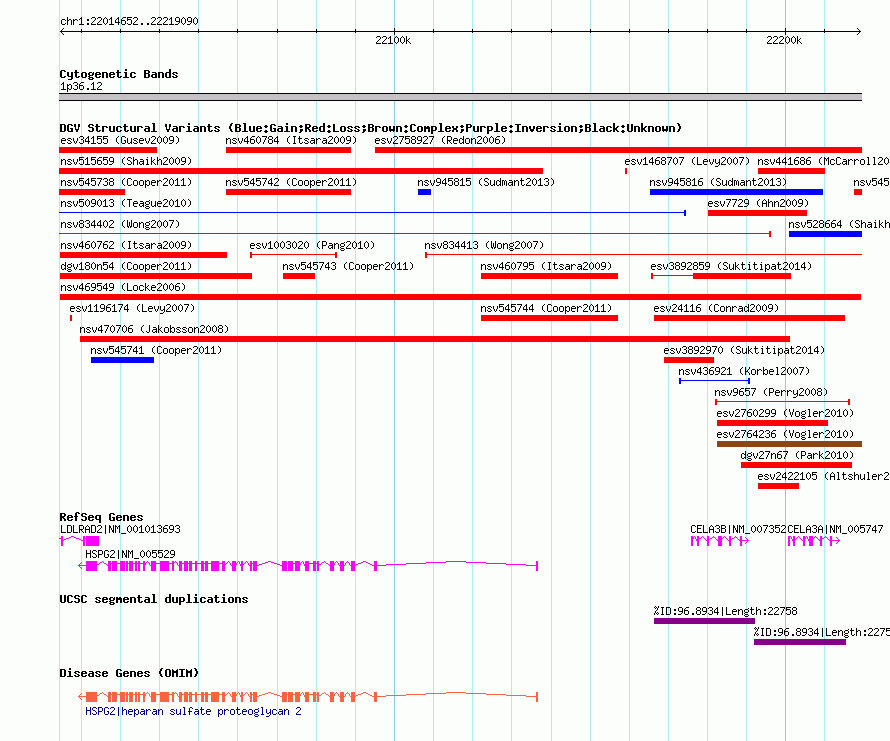Select nsv441686 McCarroll variant label
Screen dimensions: 890x741
823,161
